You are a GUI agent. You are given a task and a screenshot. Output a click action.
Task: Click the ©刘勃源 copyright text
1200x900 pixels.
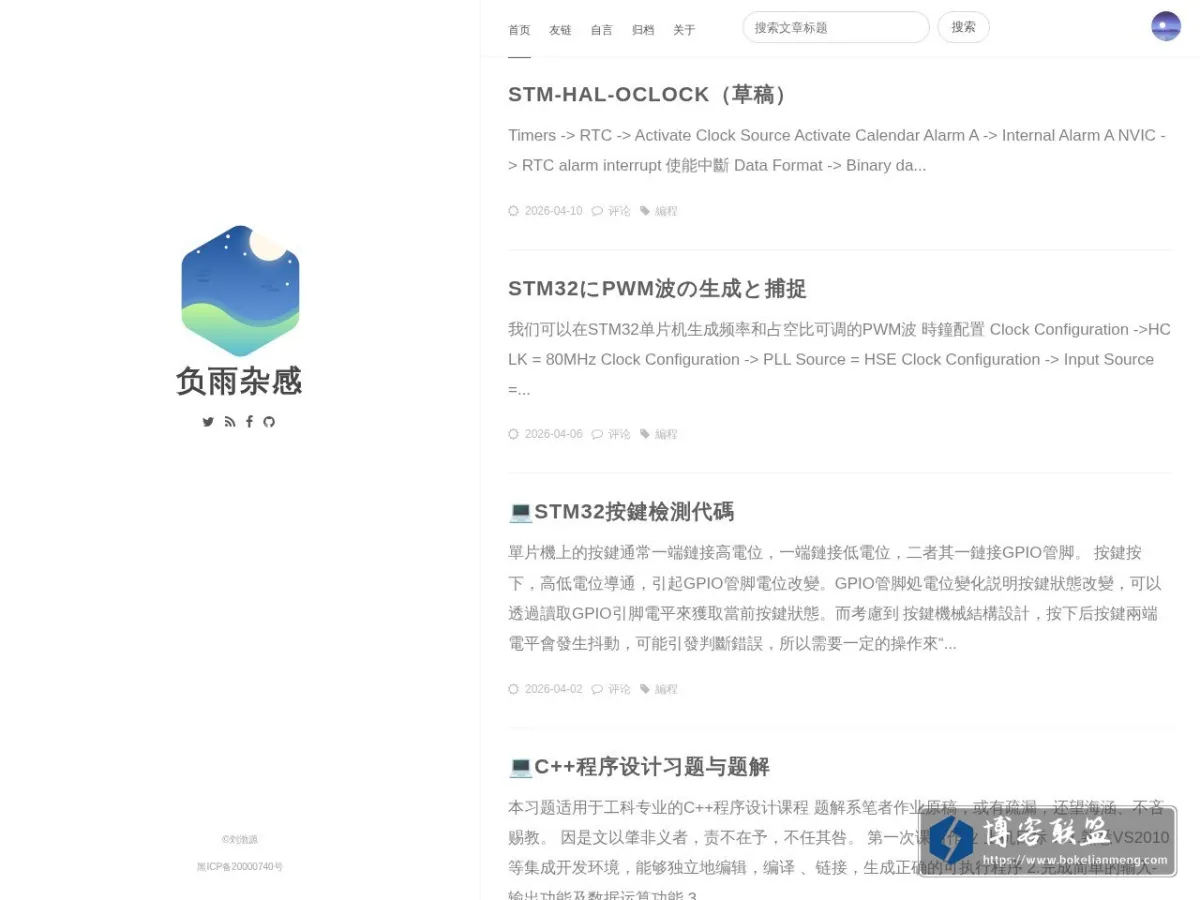pos(240,839)
